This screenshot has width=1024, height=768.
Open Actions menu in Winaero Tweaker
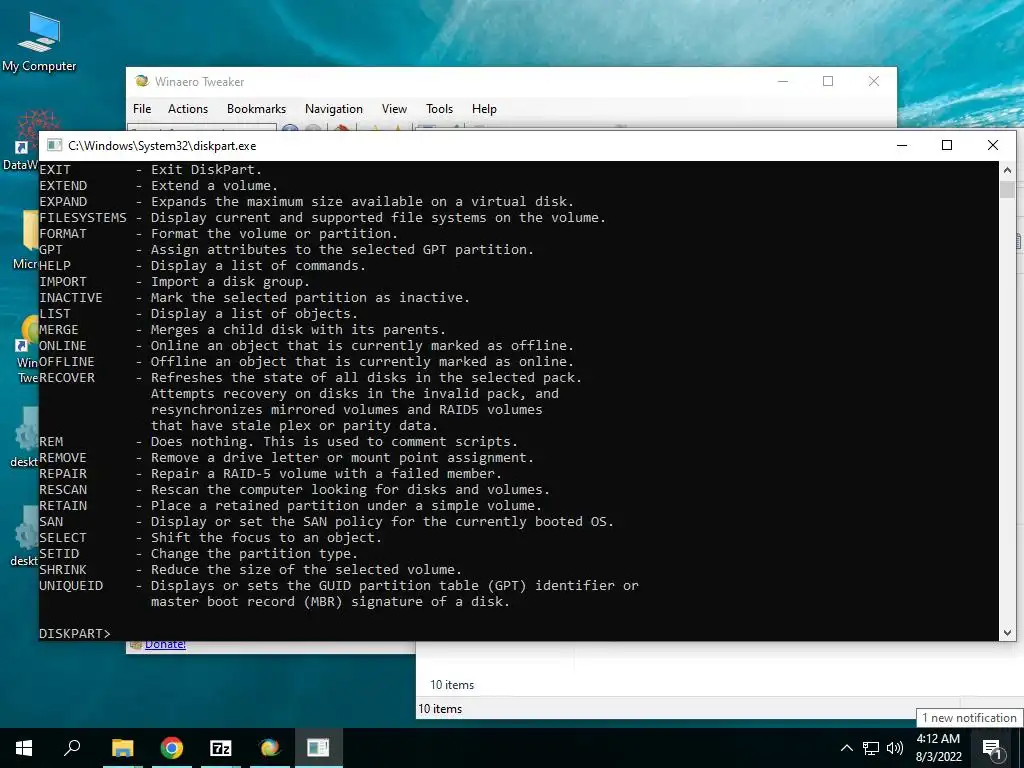click(188, 109)
